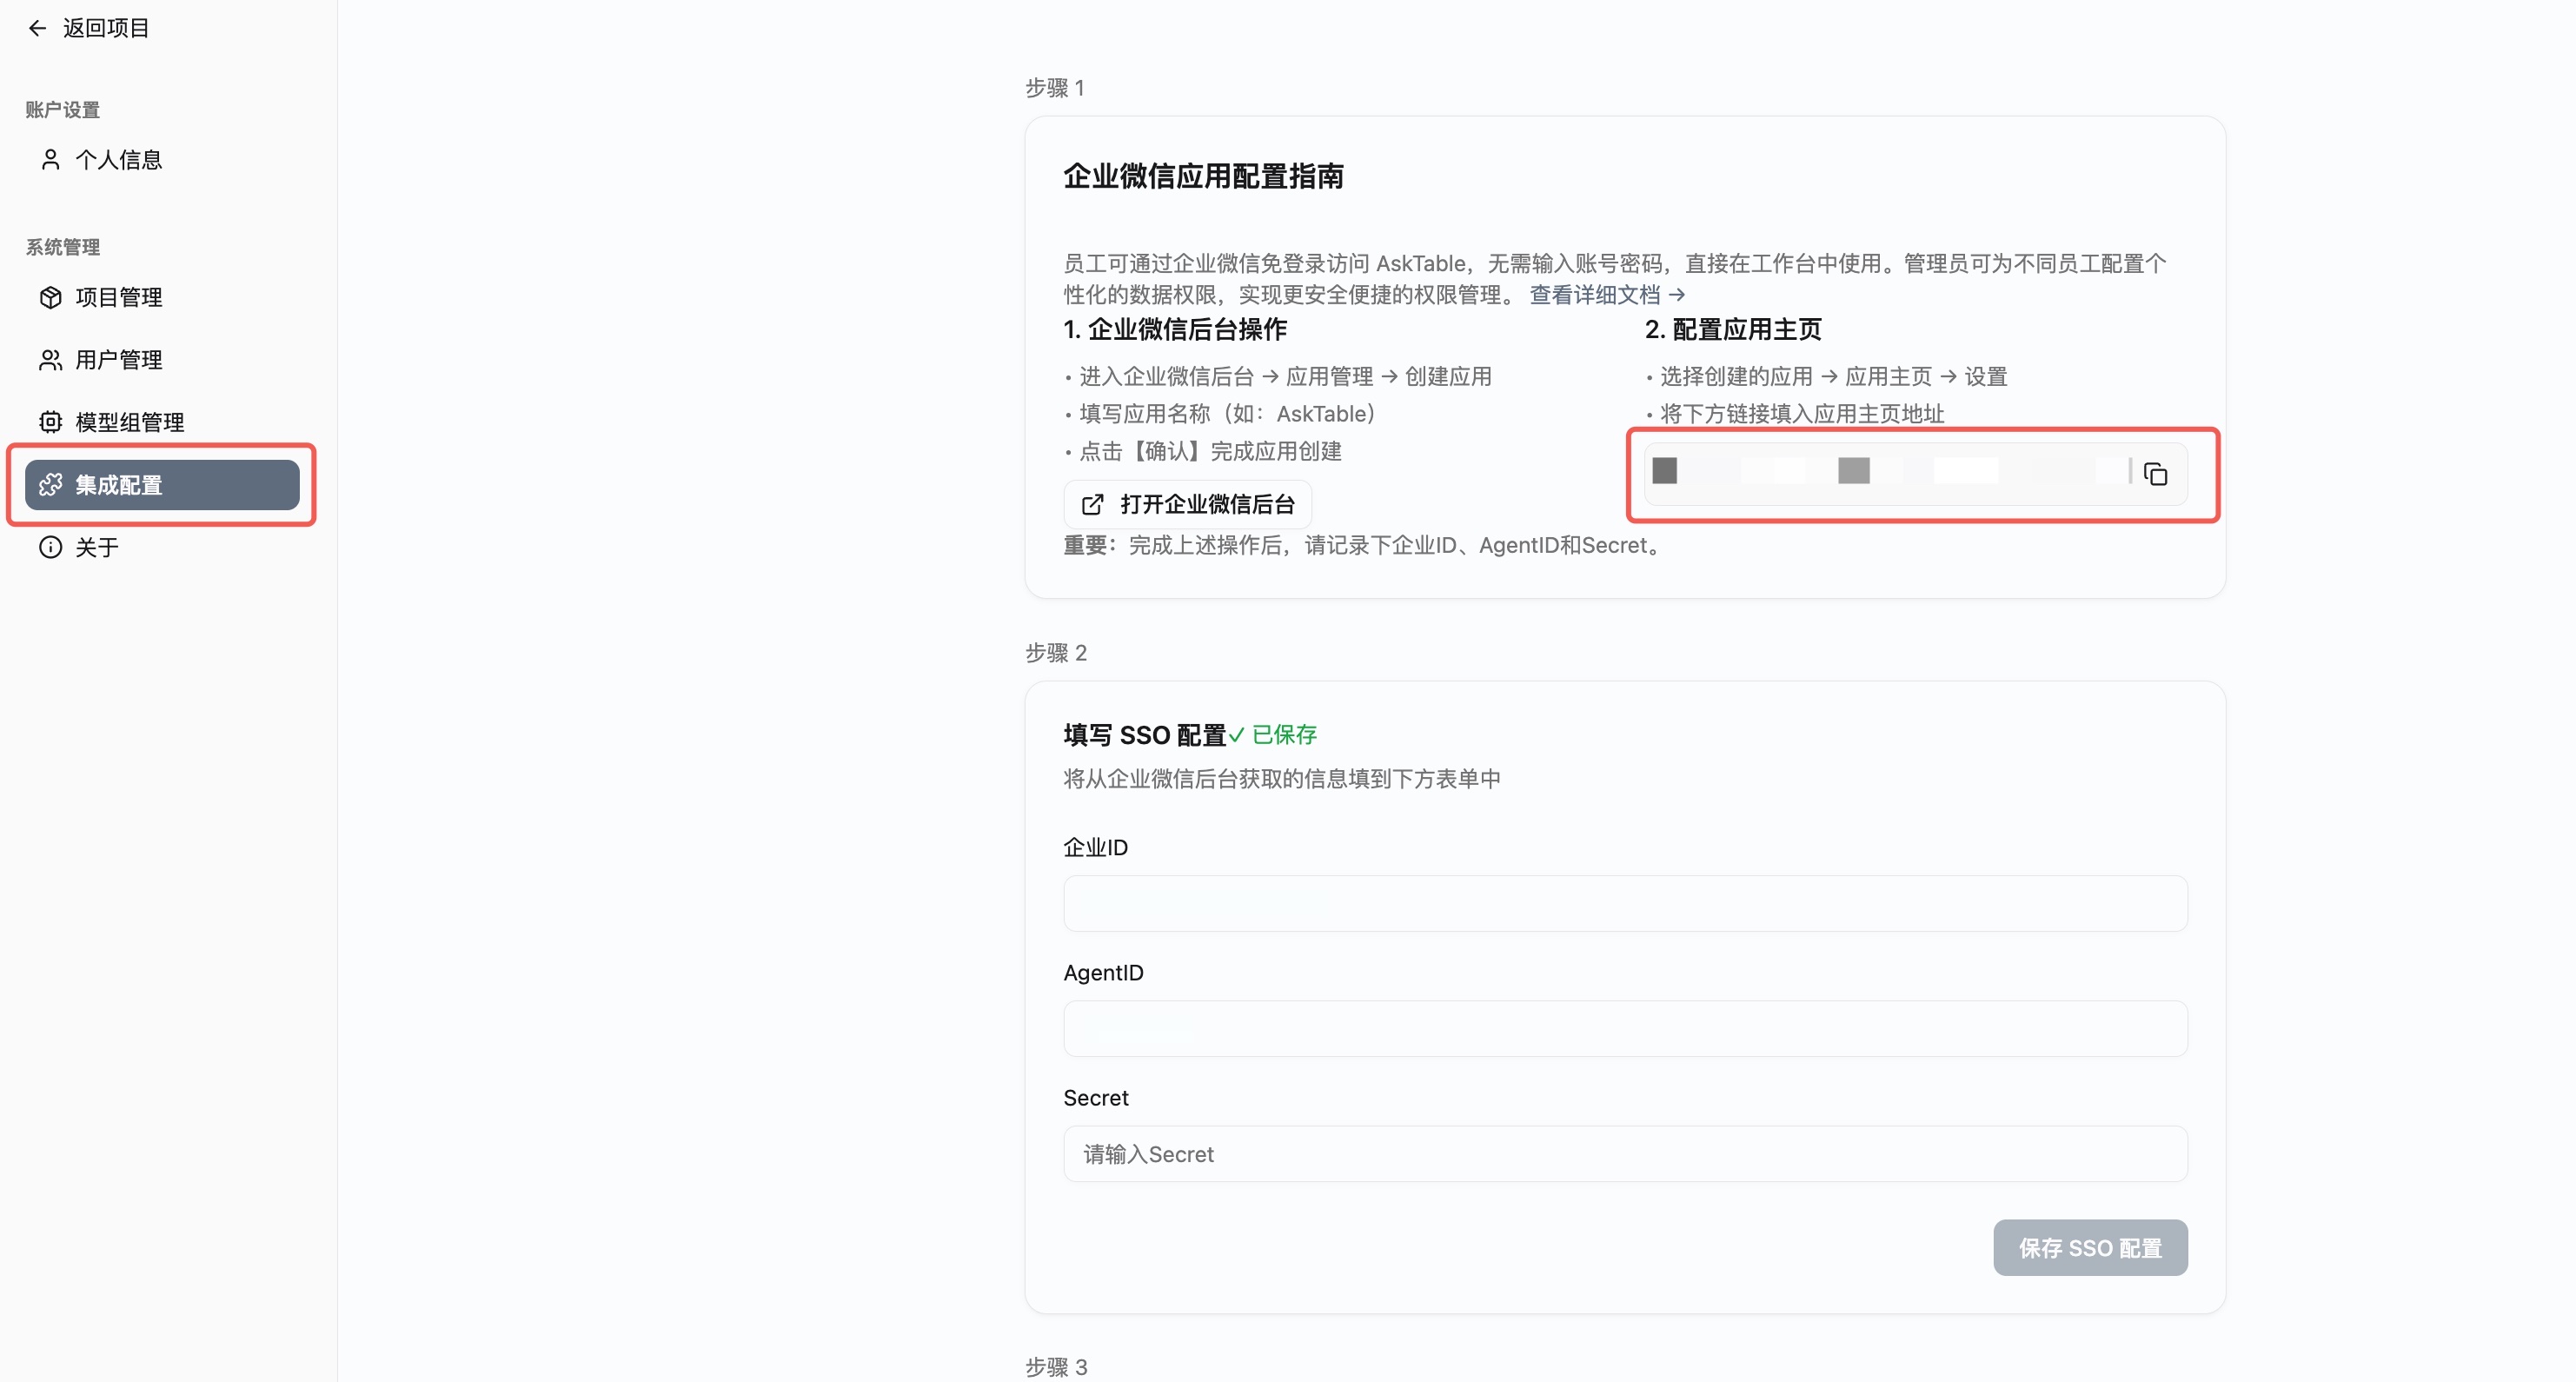The width and height of the screenshot is (2576, 1382).
Task: Click the Secret input field
Action: [x=1624, y=1153]
